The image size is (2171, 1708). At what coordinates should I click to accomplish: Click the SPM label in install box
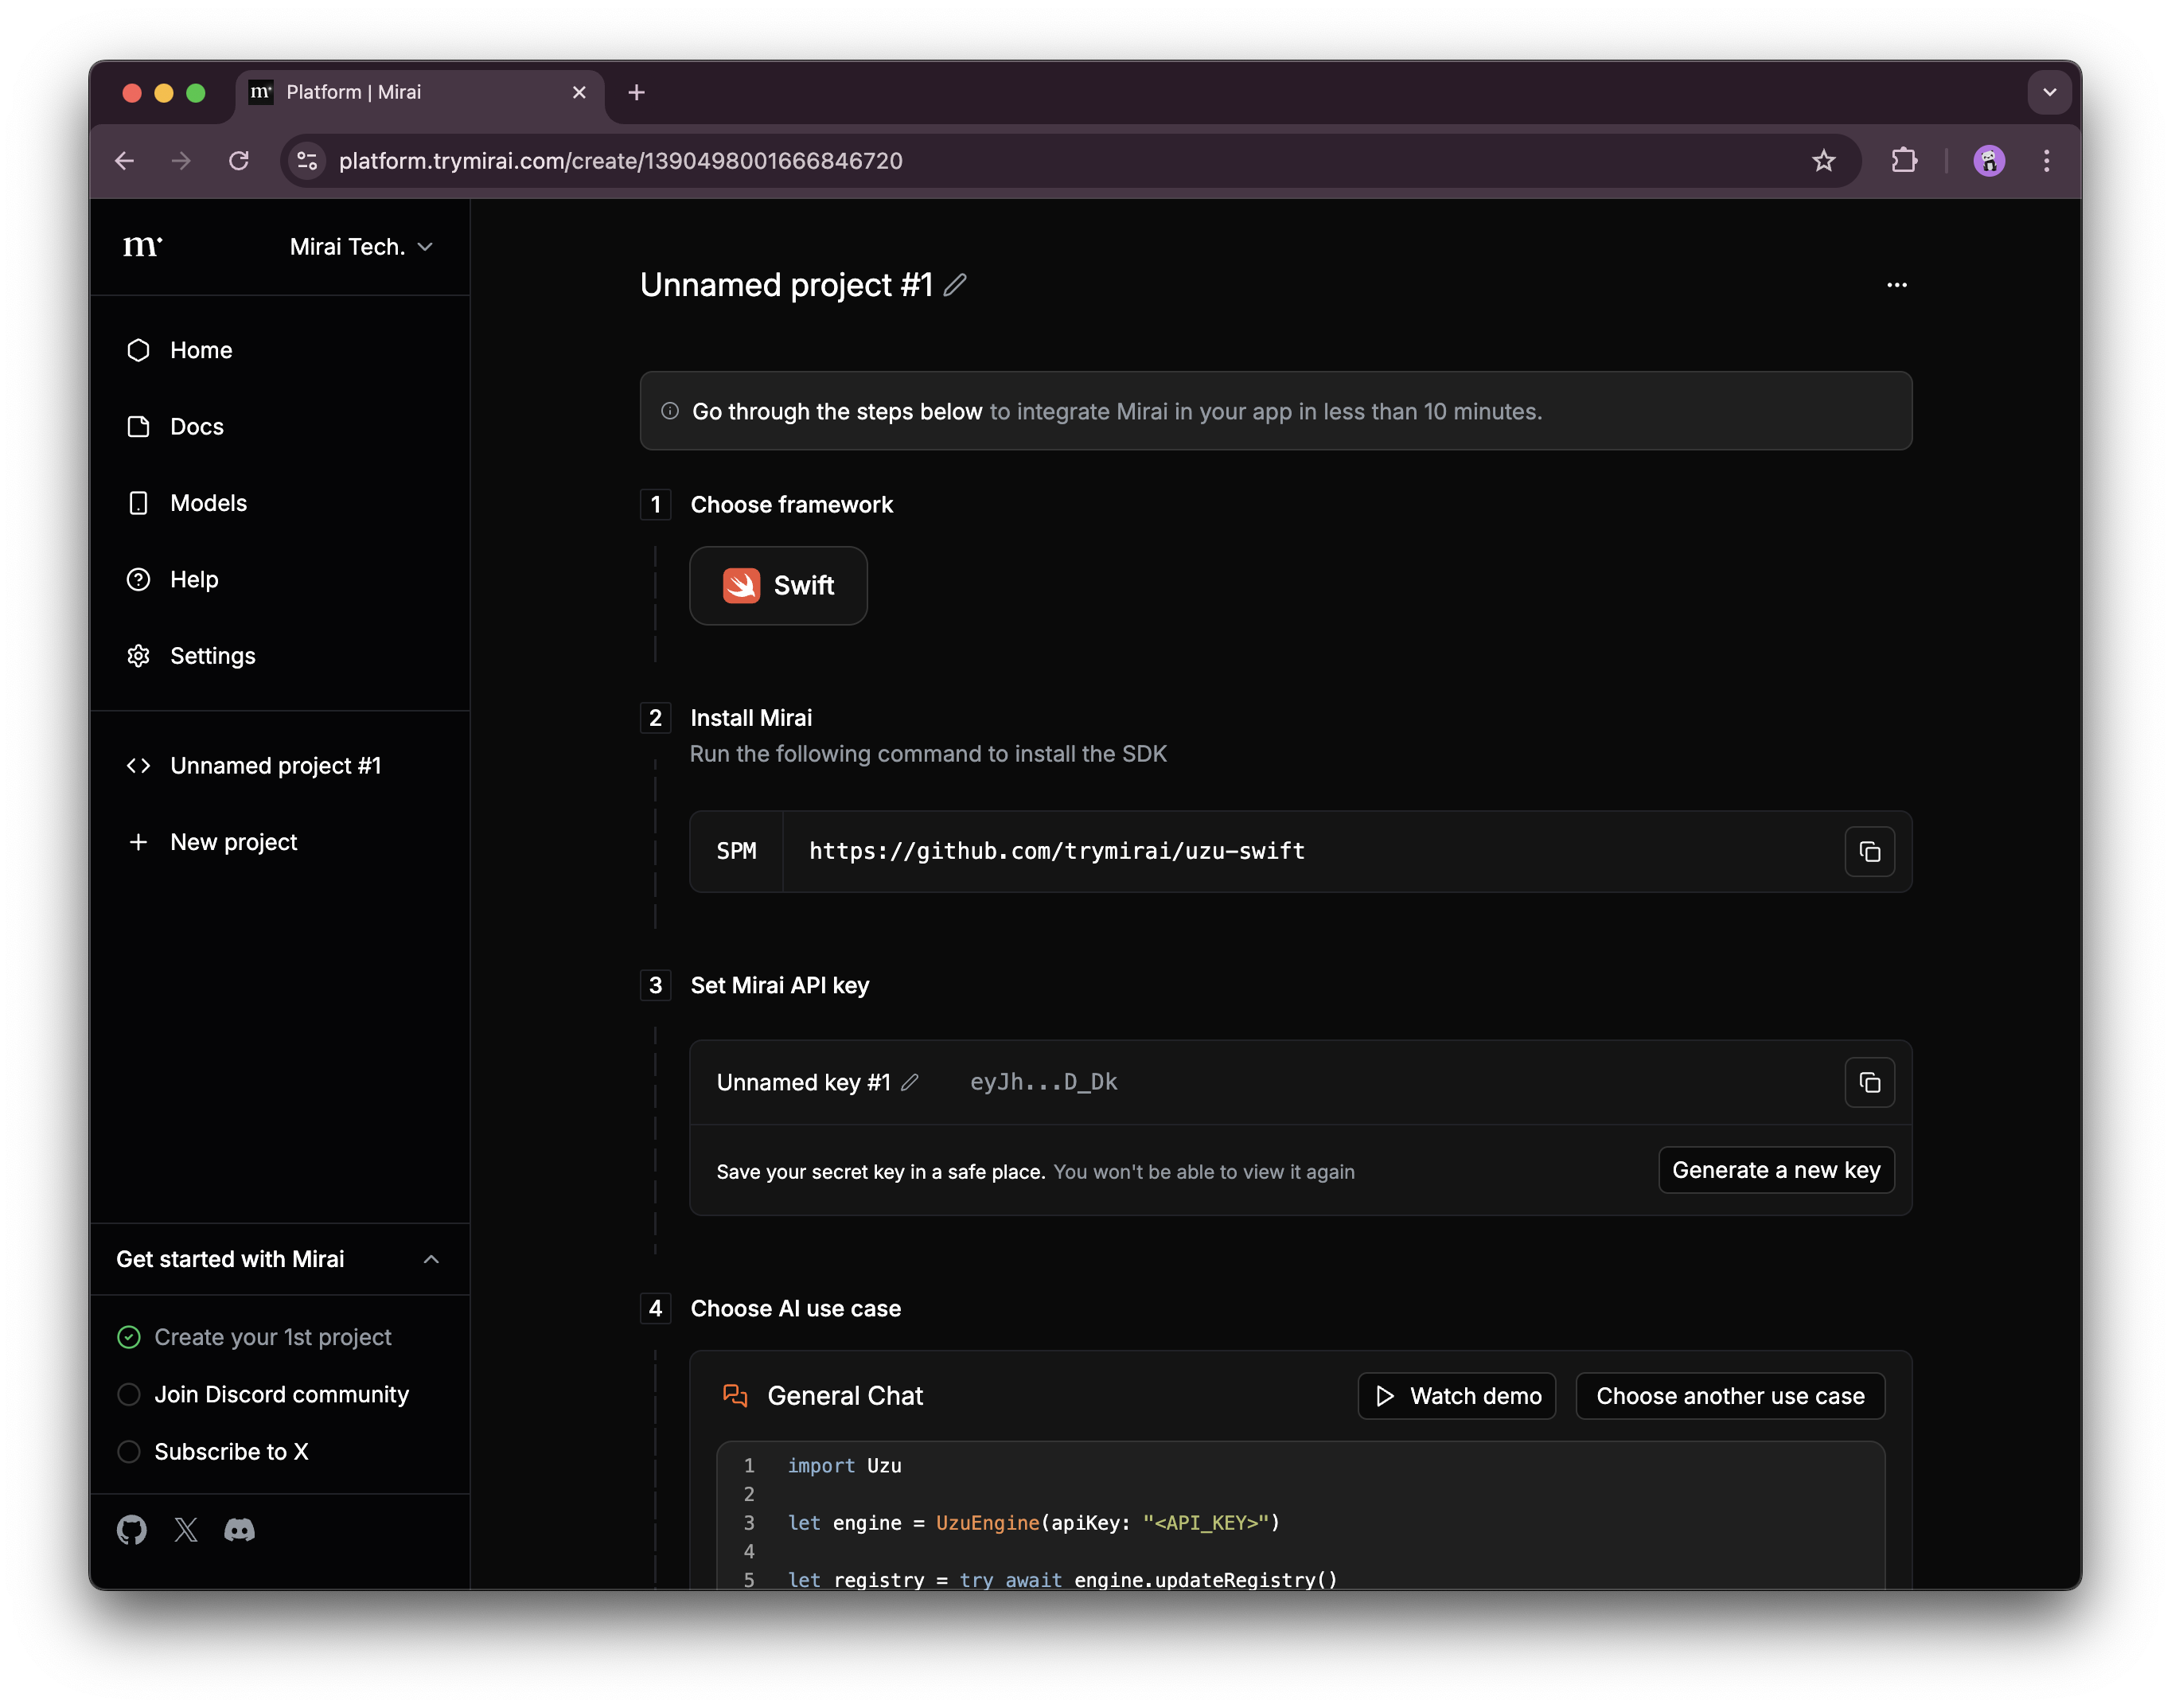736,852
